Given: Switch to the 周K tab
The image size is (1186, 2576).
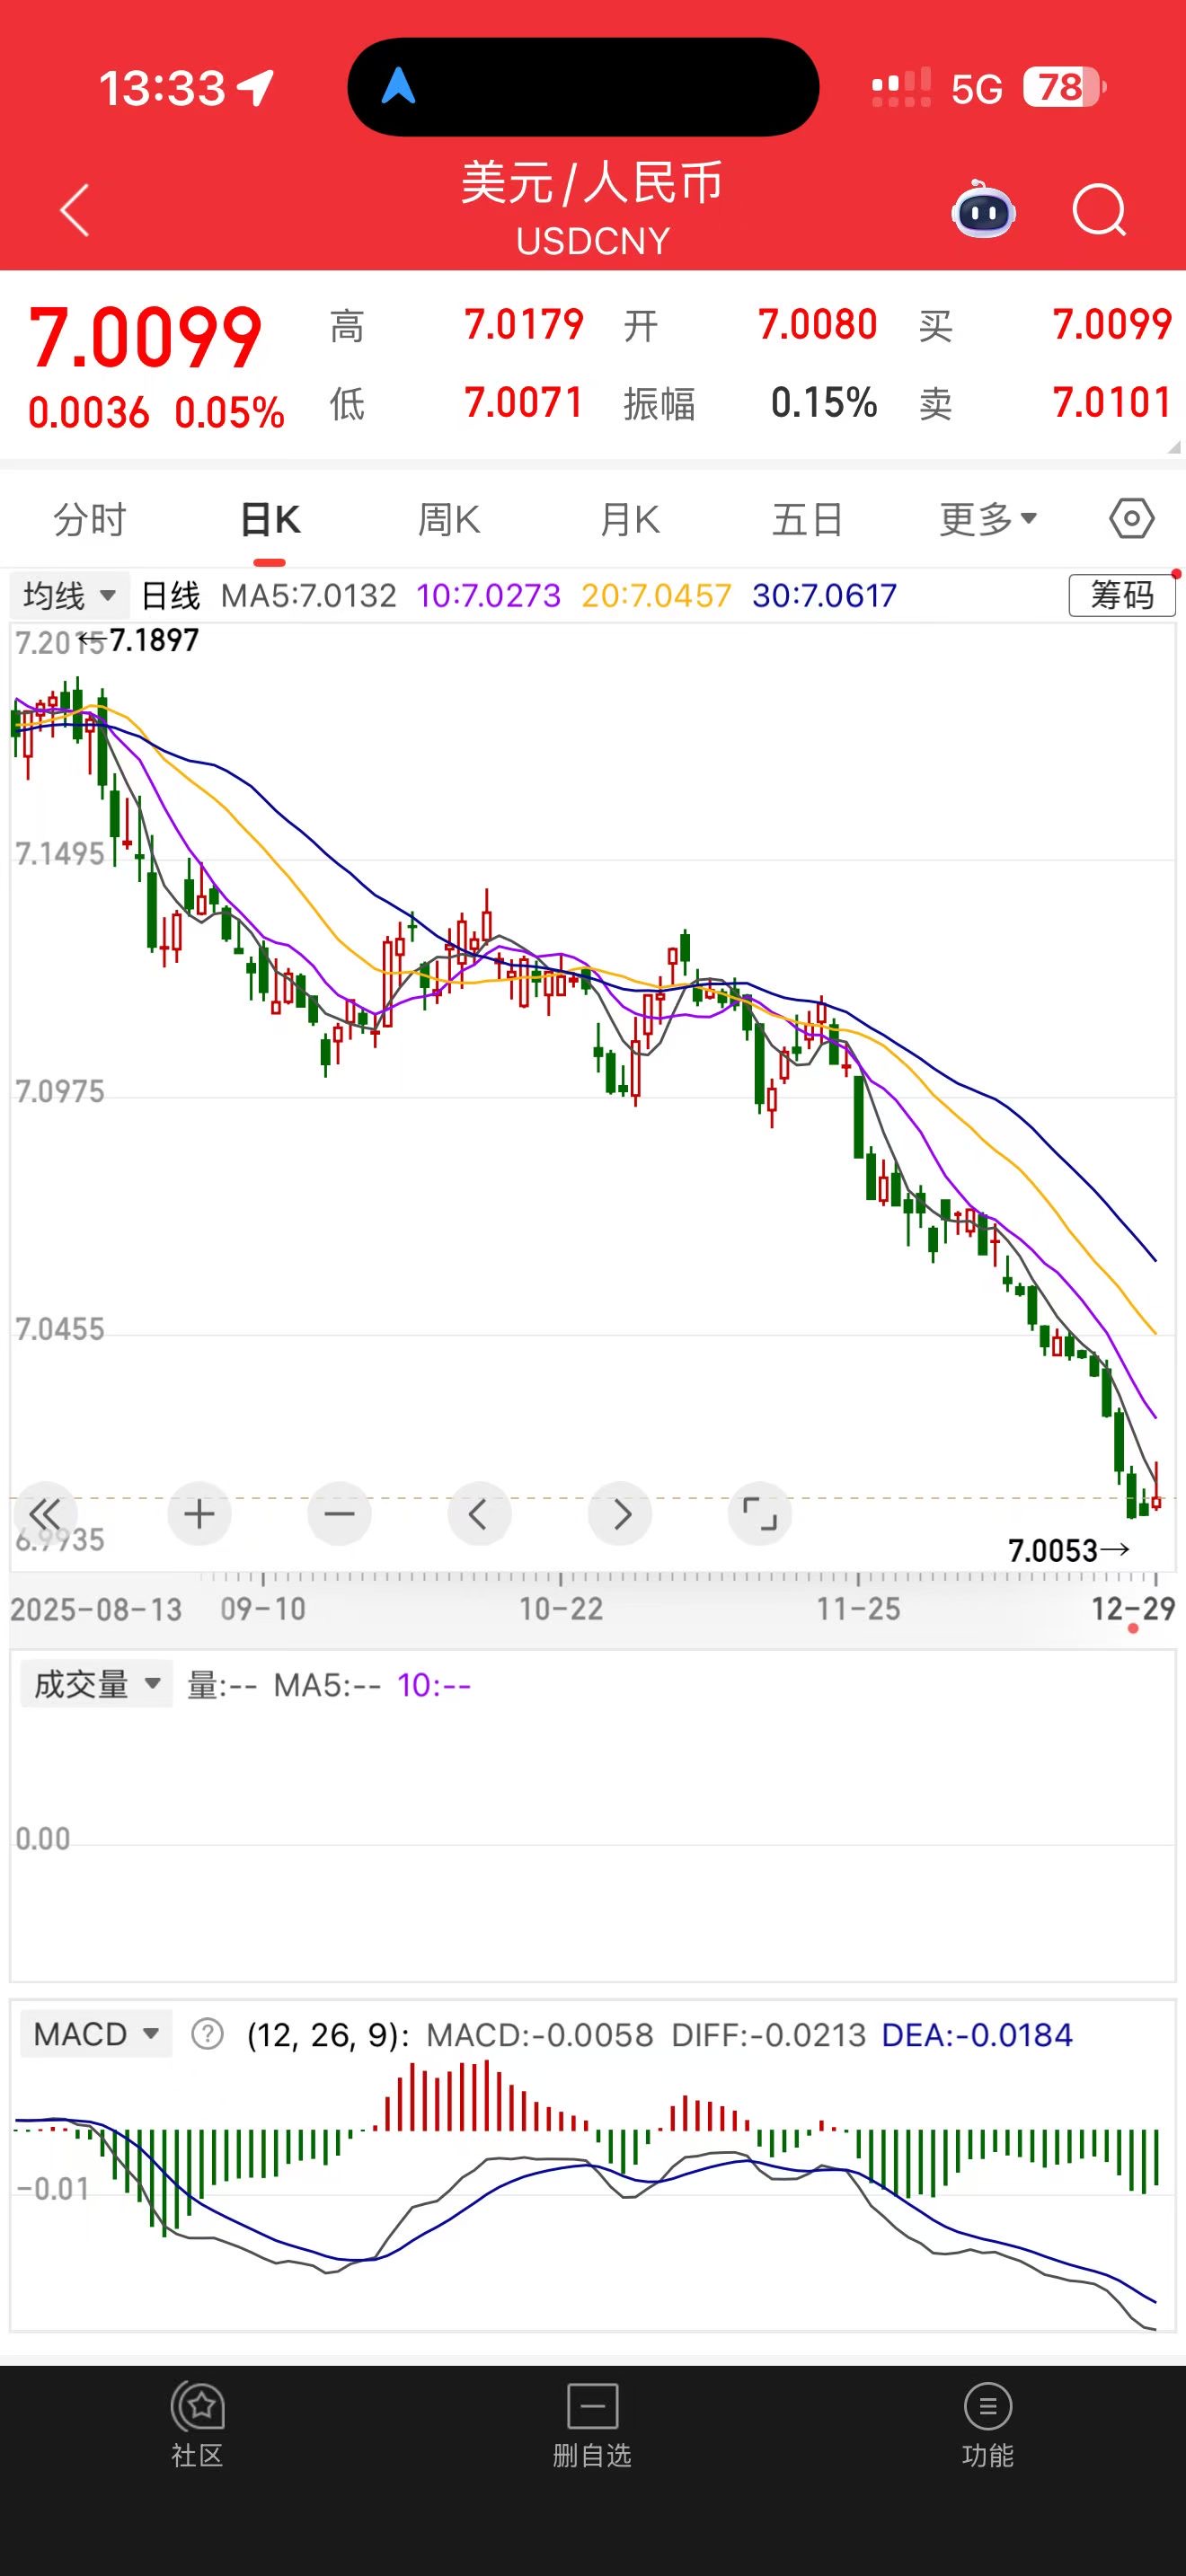Looking at the screenshot, I should [449, 520].
